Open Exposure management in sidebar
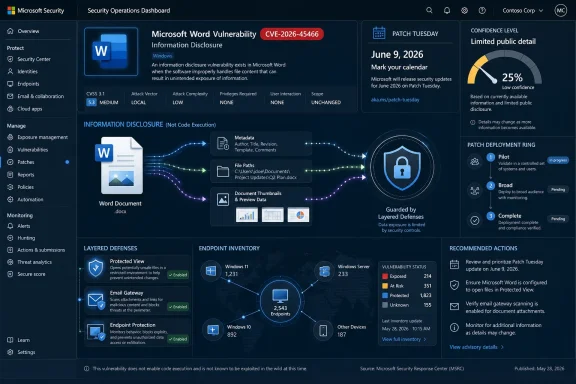The width and height of the screenshot is (576, 384). coord(37,137)
